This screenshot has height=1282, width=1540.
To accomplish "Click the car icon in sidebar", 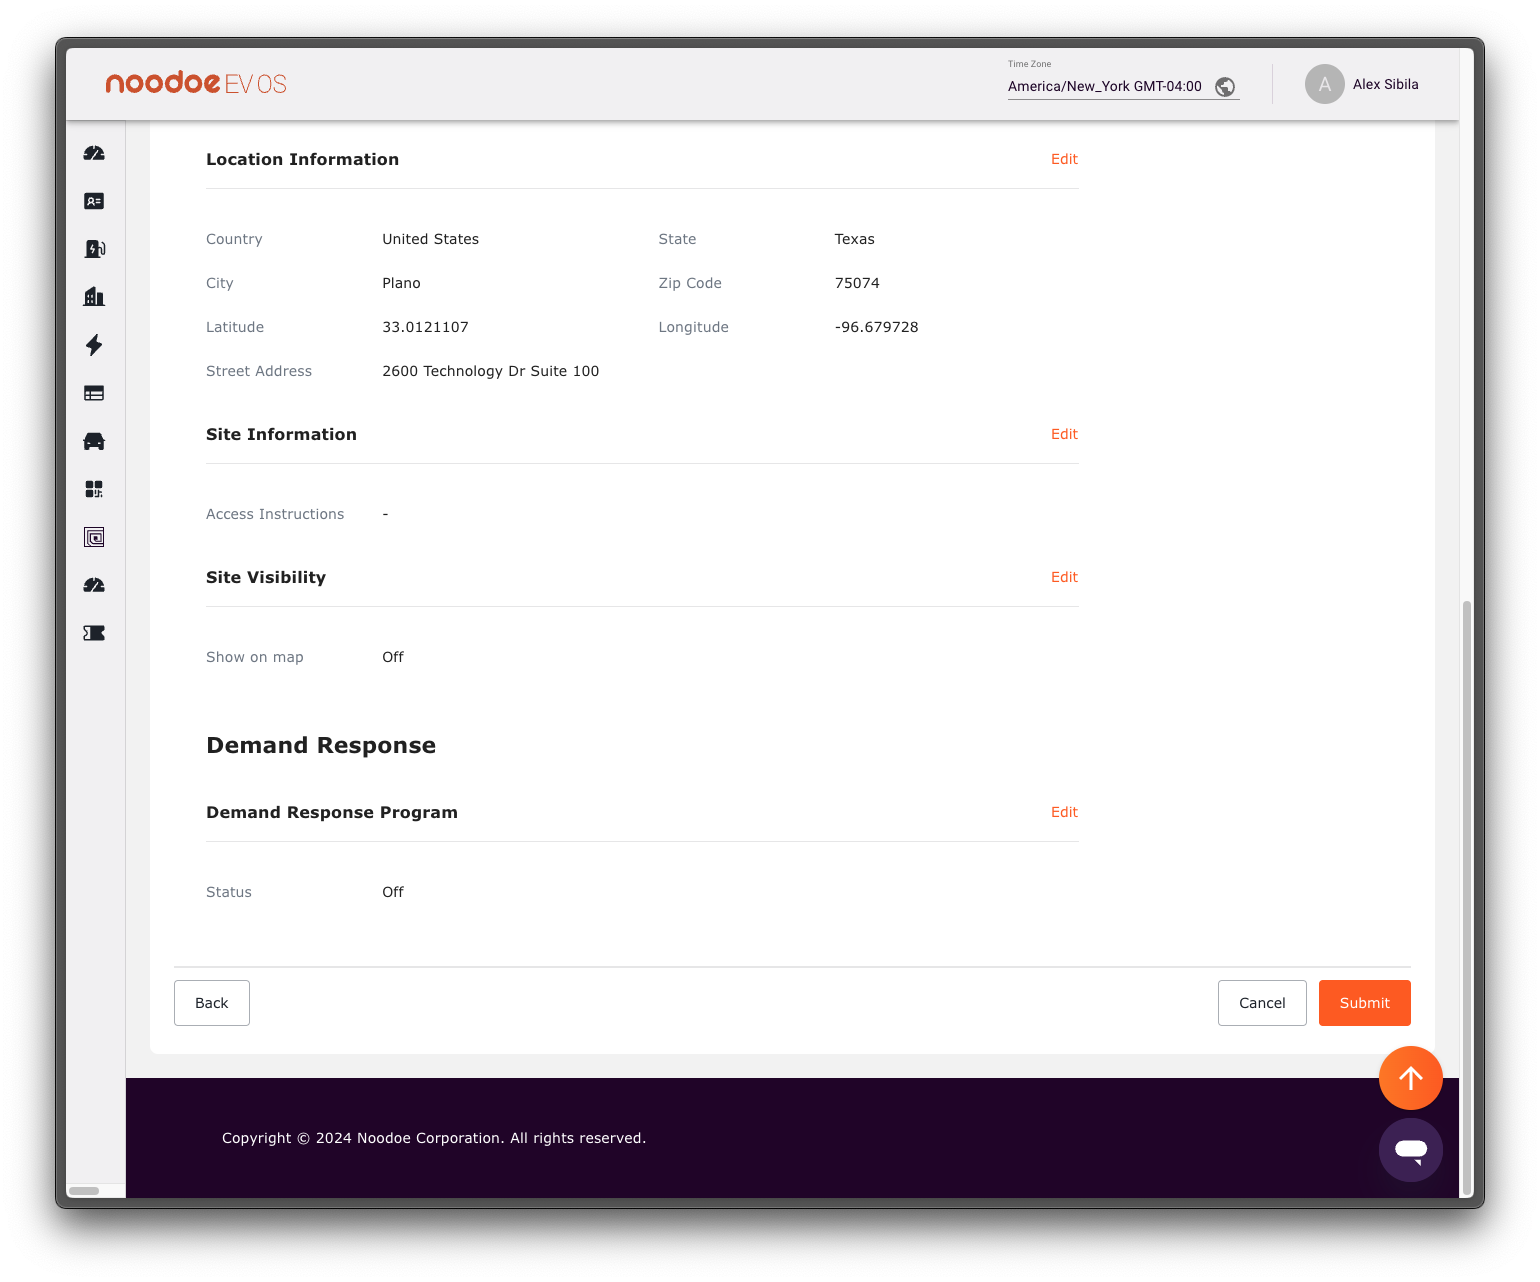I will coord(94,441).
